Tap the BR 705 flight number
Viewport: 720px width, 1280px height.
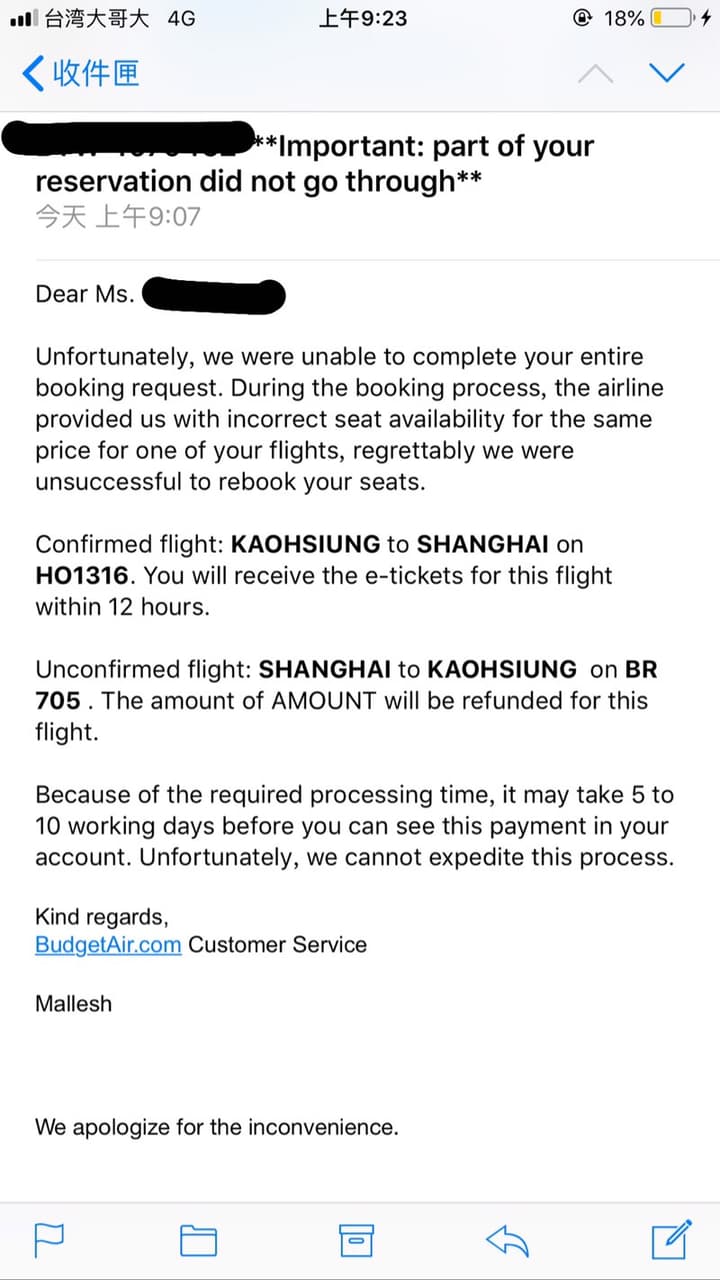346,685
